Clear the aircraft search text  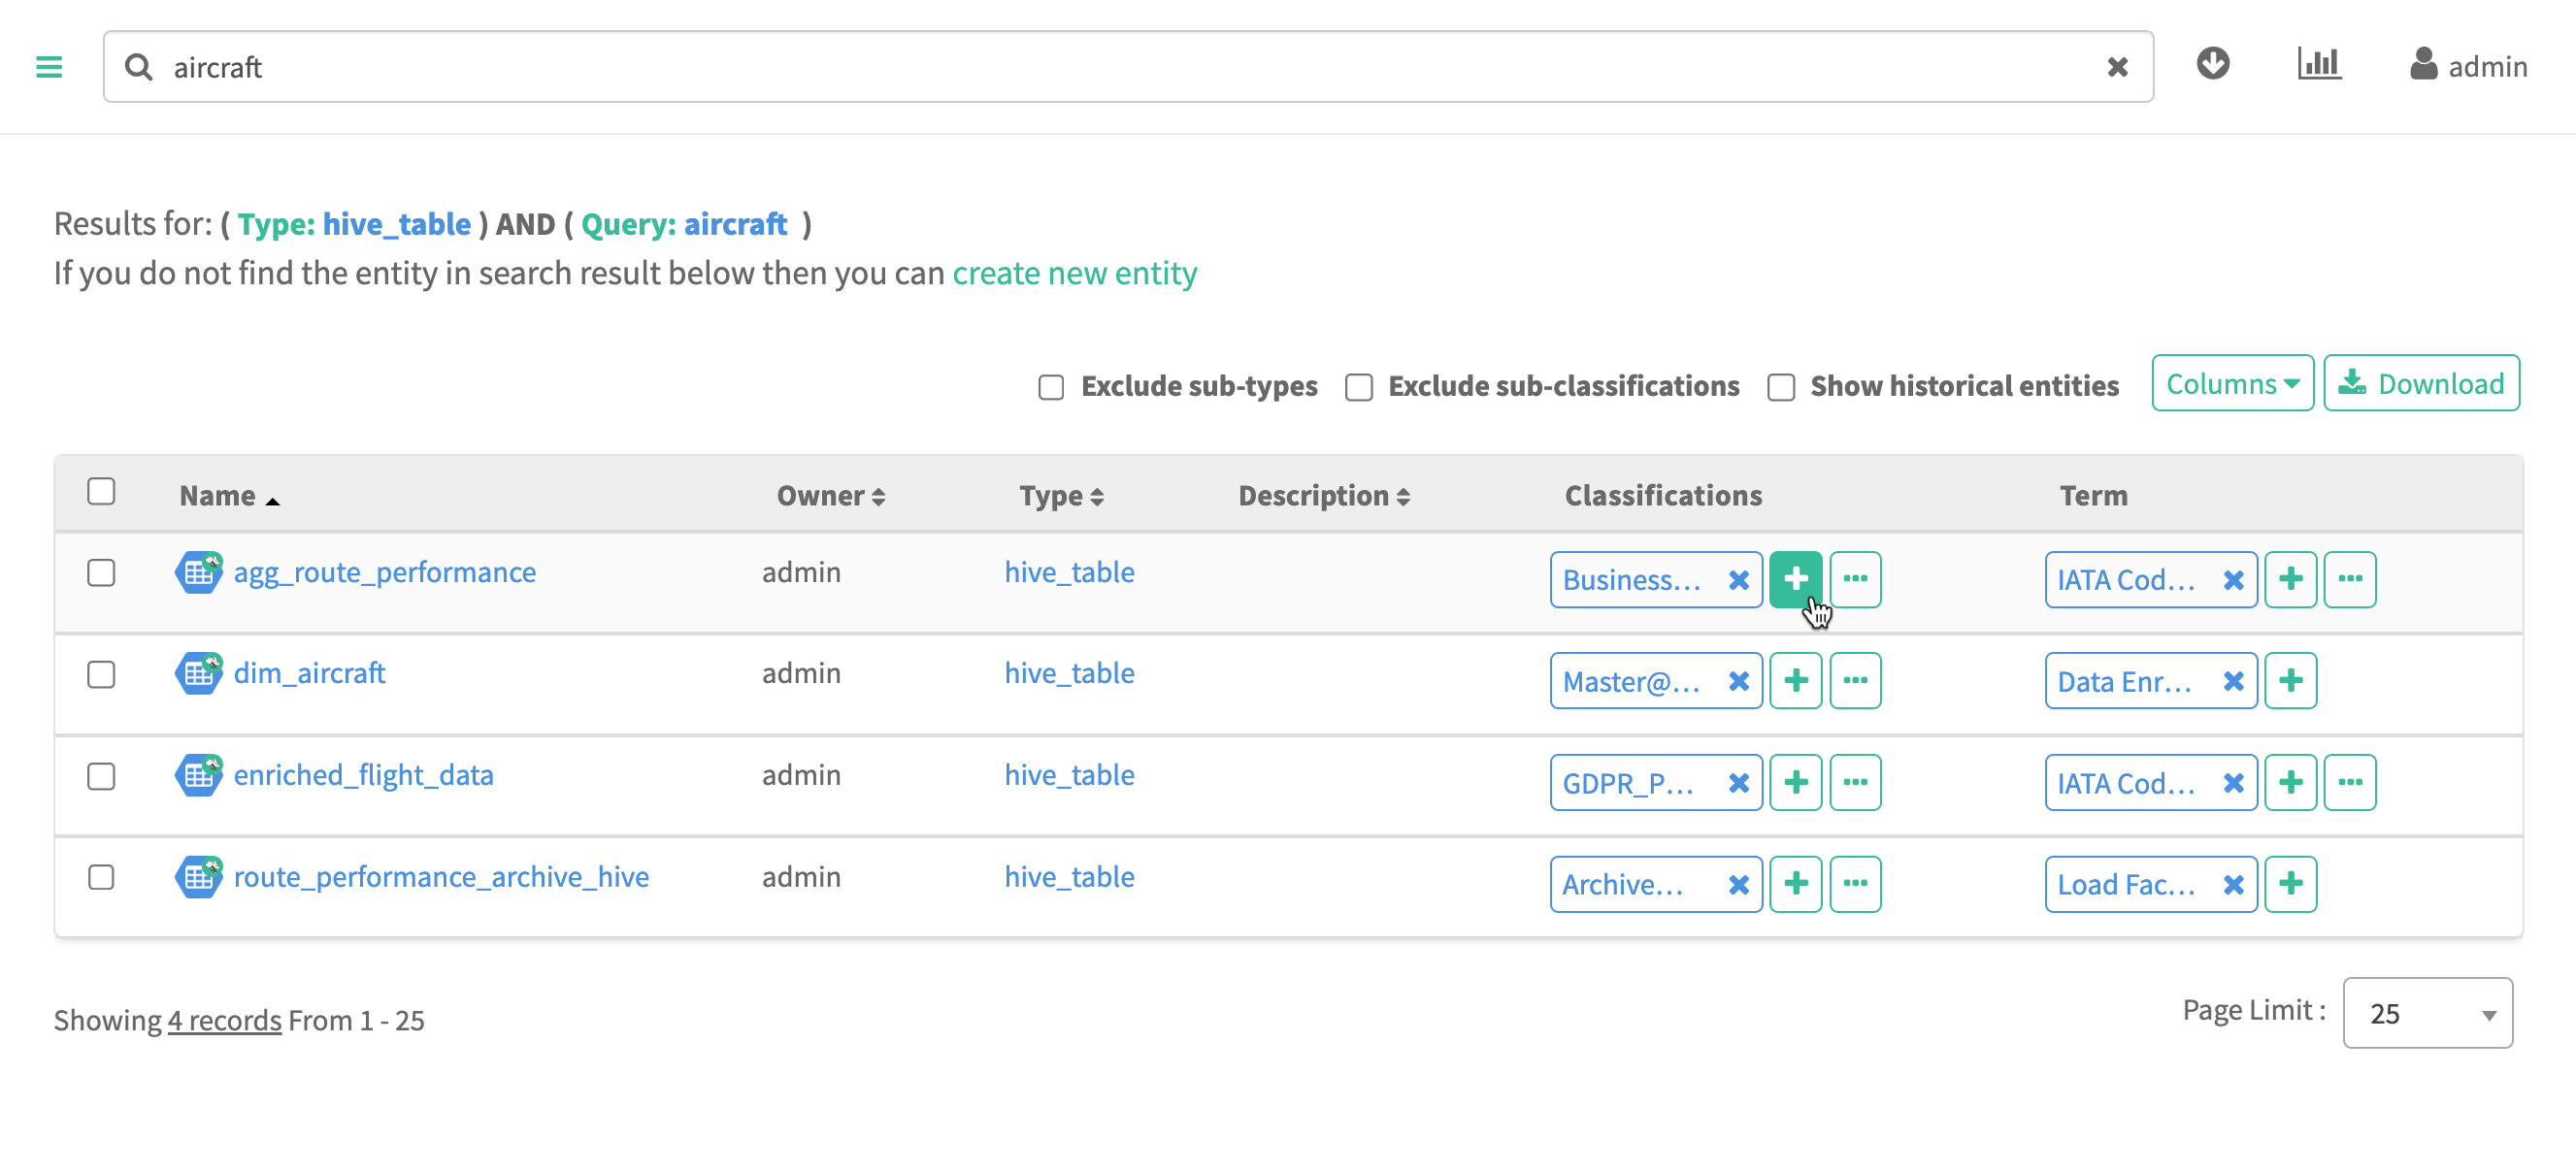(2117, 67)
